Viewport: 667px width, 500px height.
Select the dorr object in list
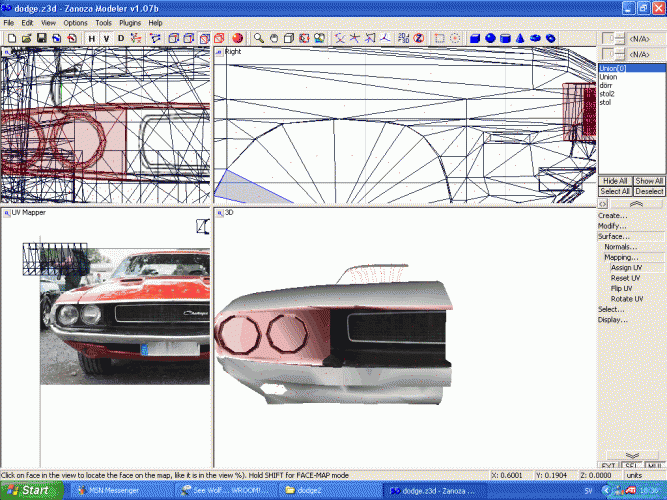[605, 85]
